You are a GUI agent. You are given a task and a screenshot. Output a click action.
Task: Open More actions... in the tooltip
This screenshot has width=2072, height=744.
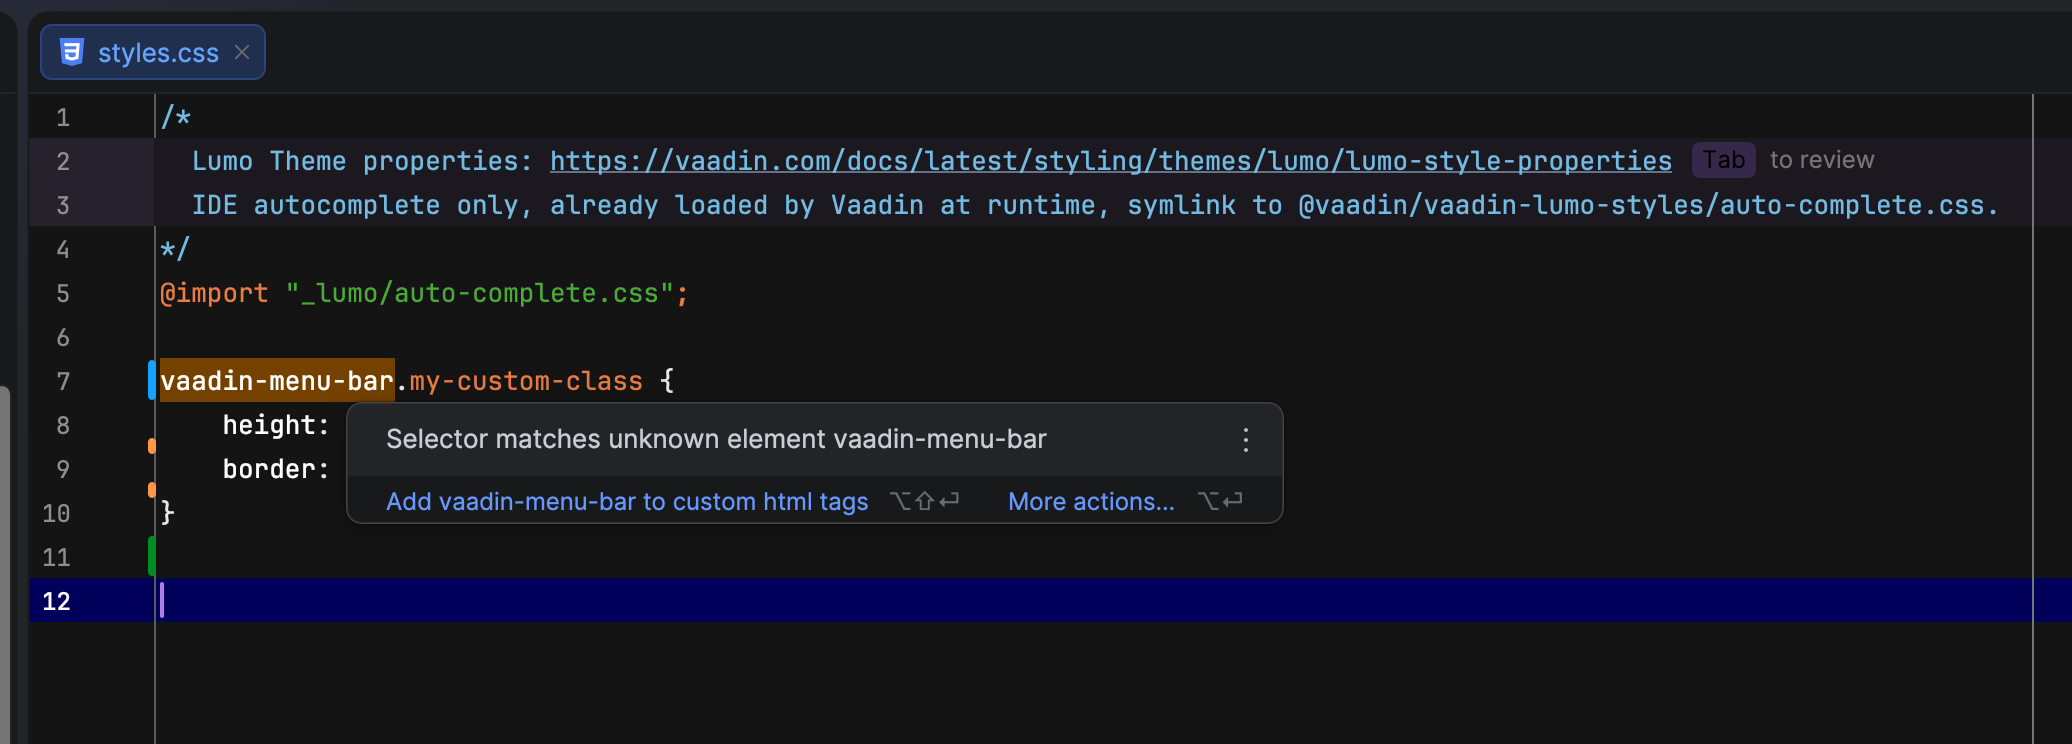(x=1091, y=502)
